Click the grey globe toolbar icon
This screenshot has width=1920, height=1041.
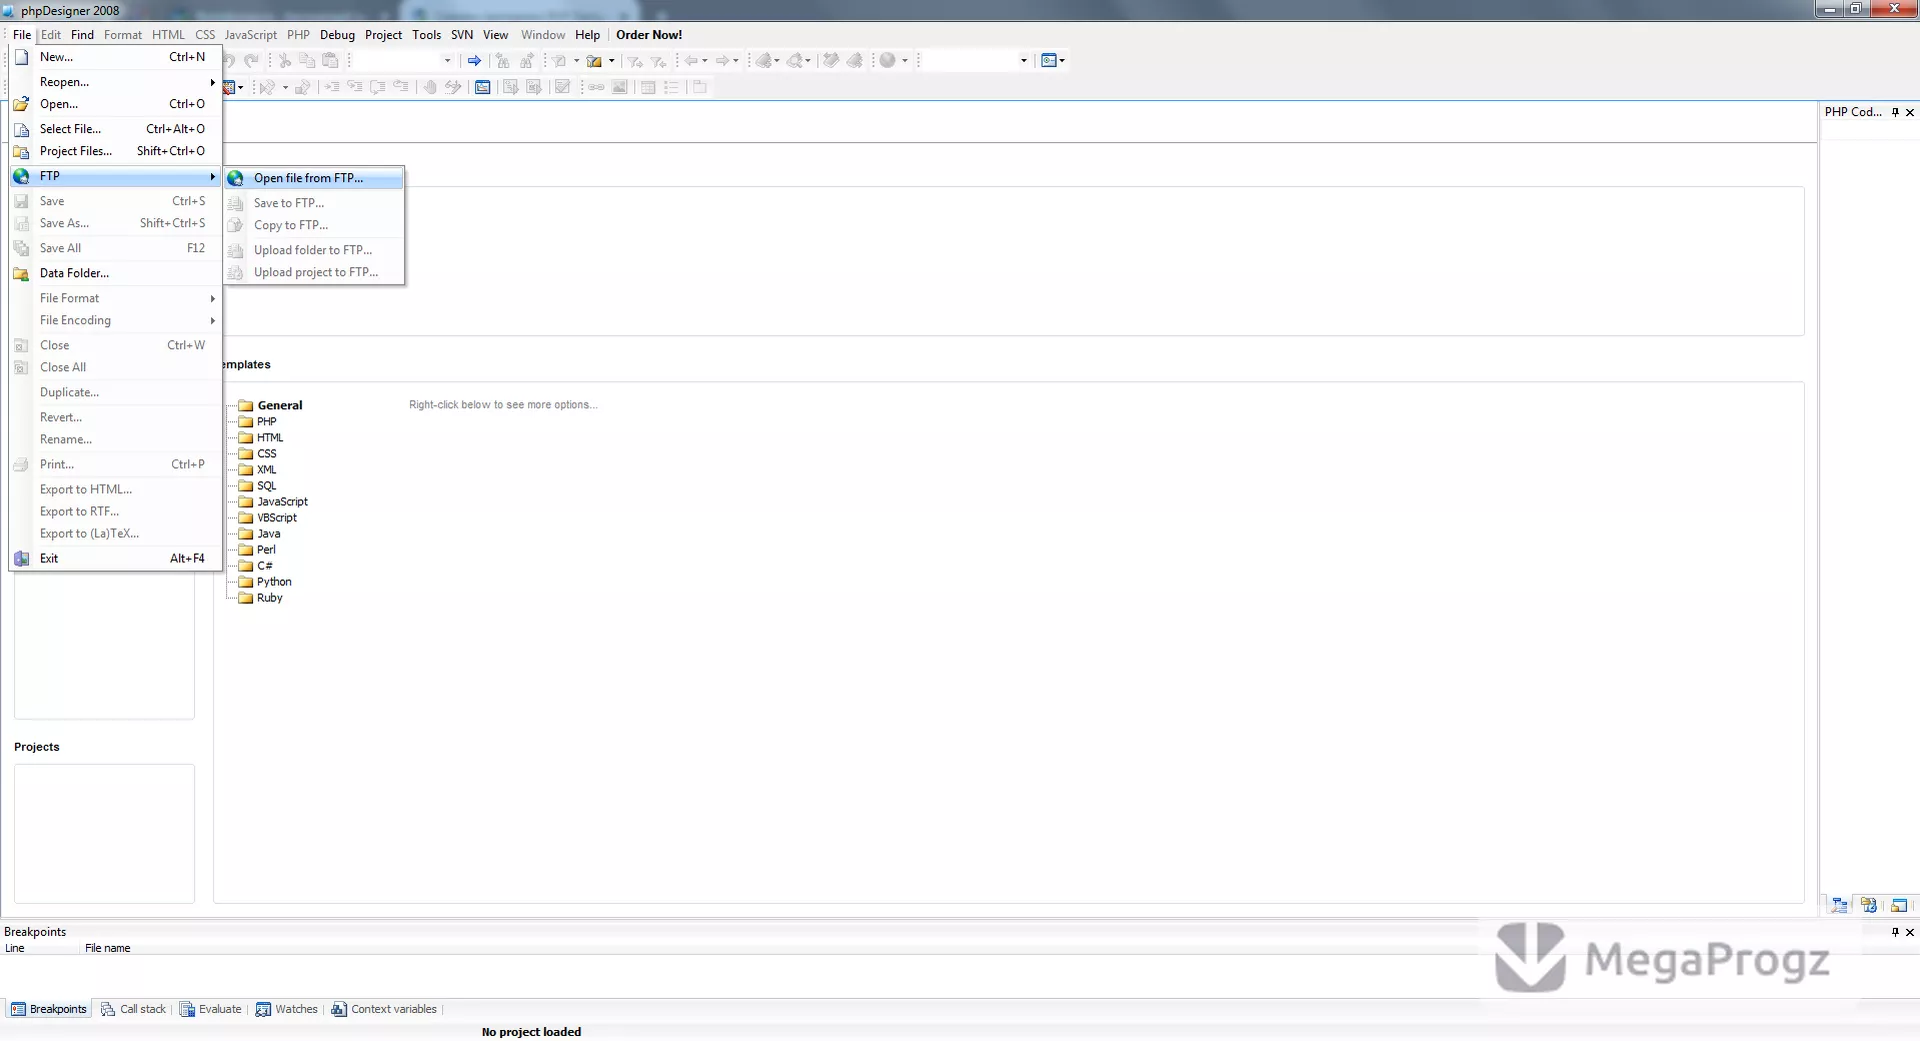click(887, 61)
